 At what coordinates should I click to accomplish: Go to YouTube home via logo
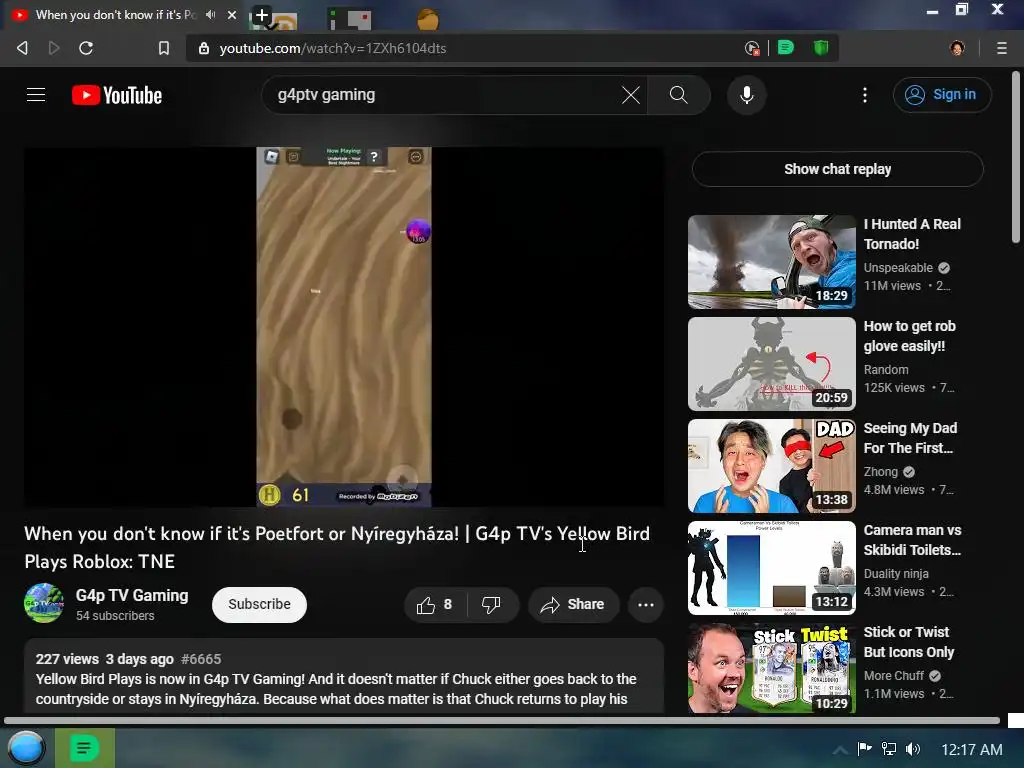click(x=117, y=95)
